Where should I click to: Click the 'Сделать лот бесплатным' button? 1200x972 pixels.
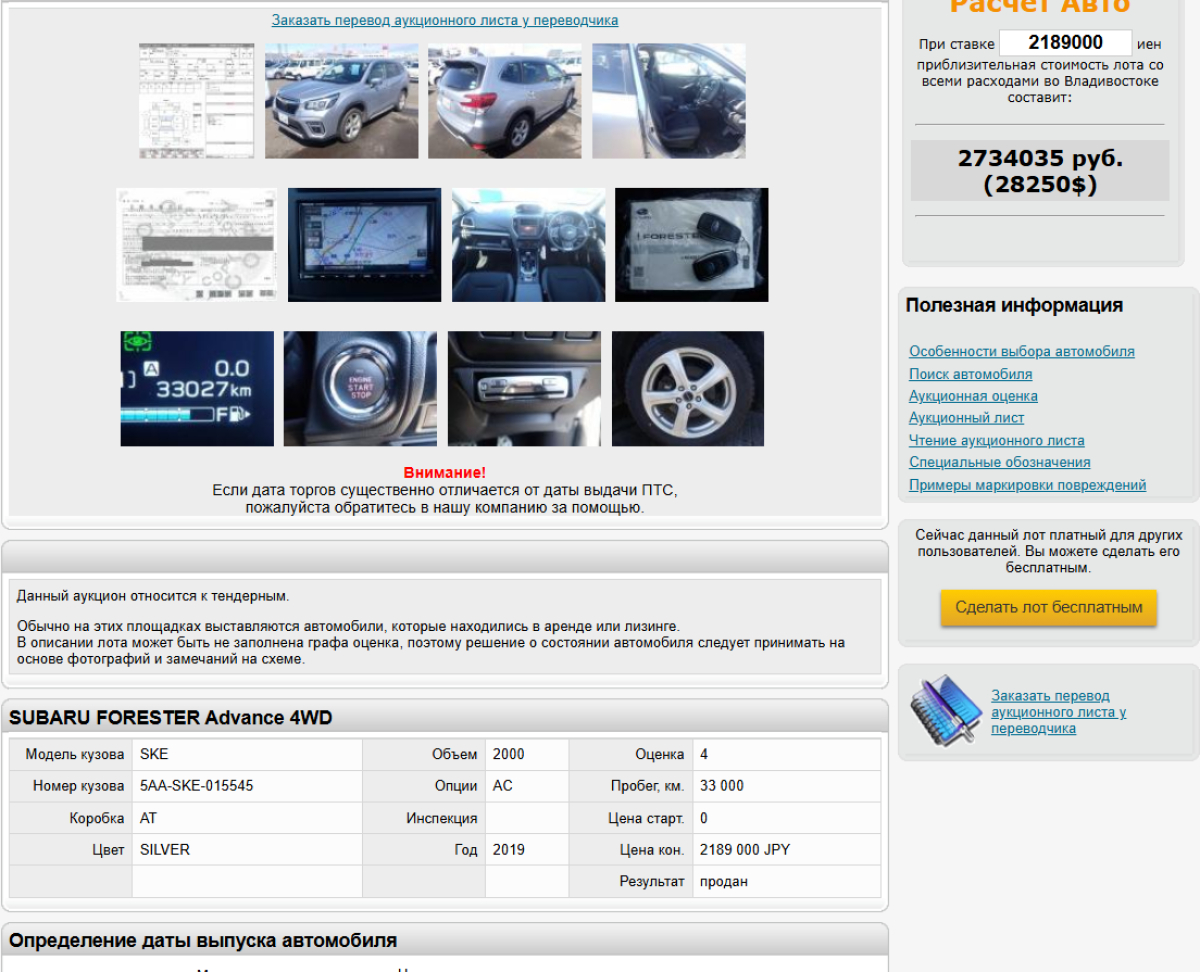coord(1049,608)
